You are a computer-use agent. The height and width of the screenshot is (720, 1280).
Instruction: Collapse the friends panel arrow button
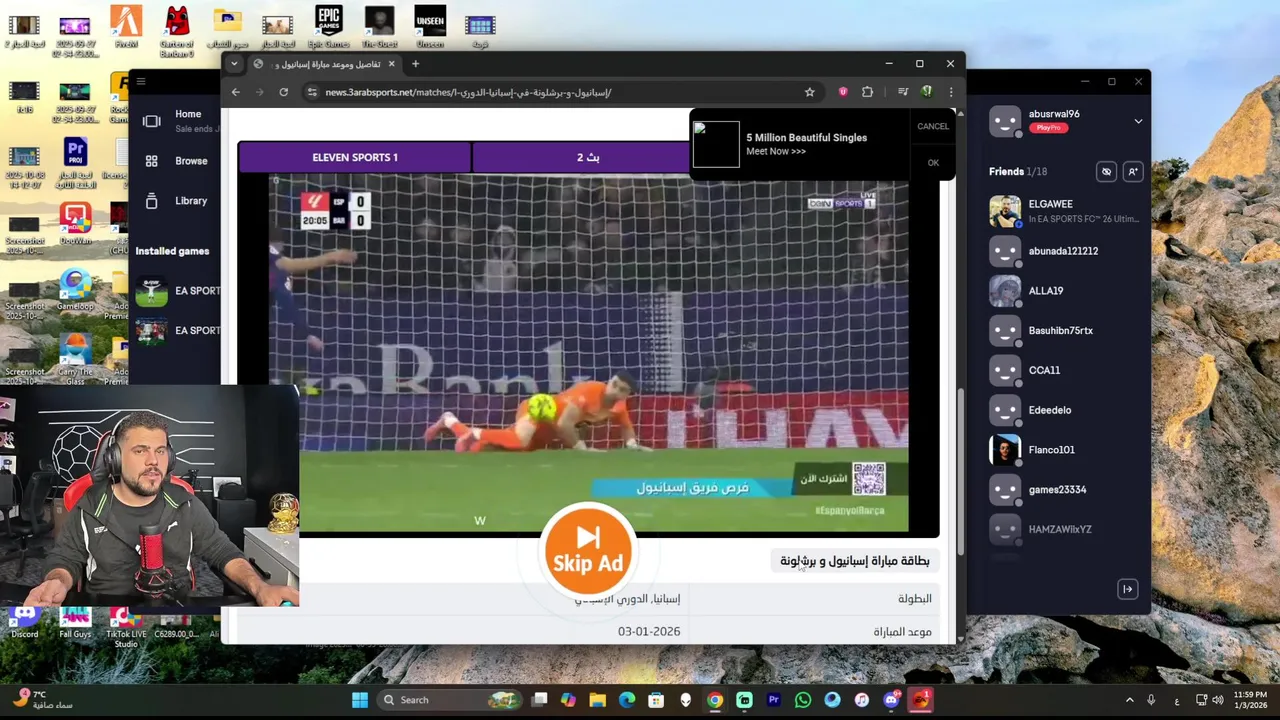(1127, 589)
